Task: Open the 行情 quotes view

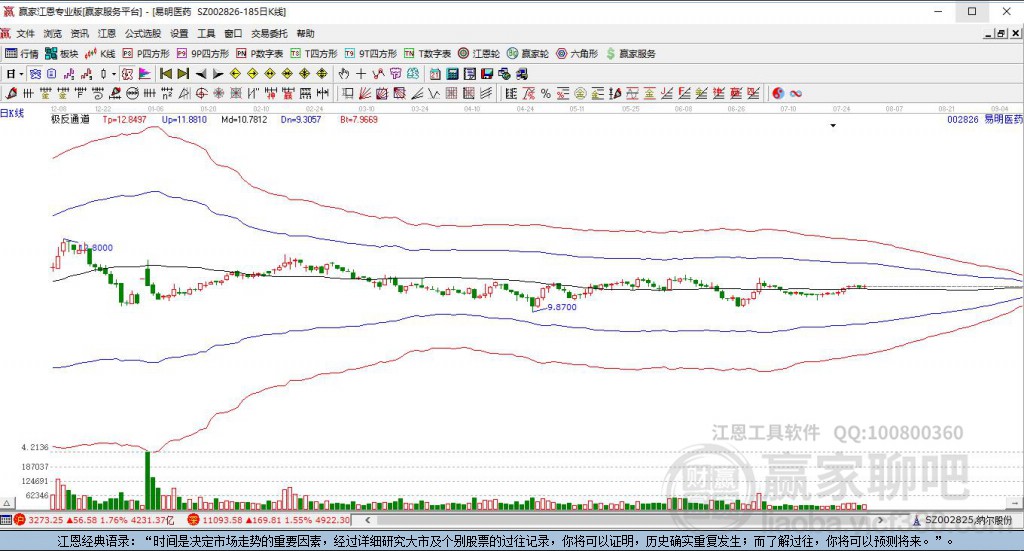Action: coord(22,54)
